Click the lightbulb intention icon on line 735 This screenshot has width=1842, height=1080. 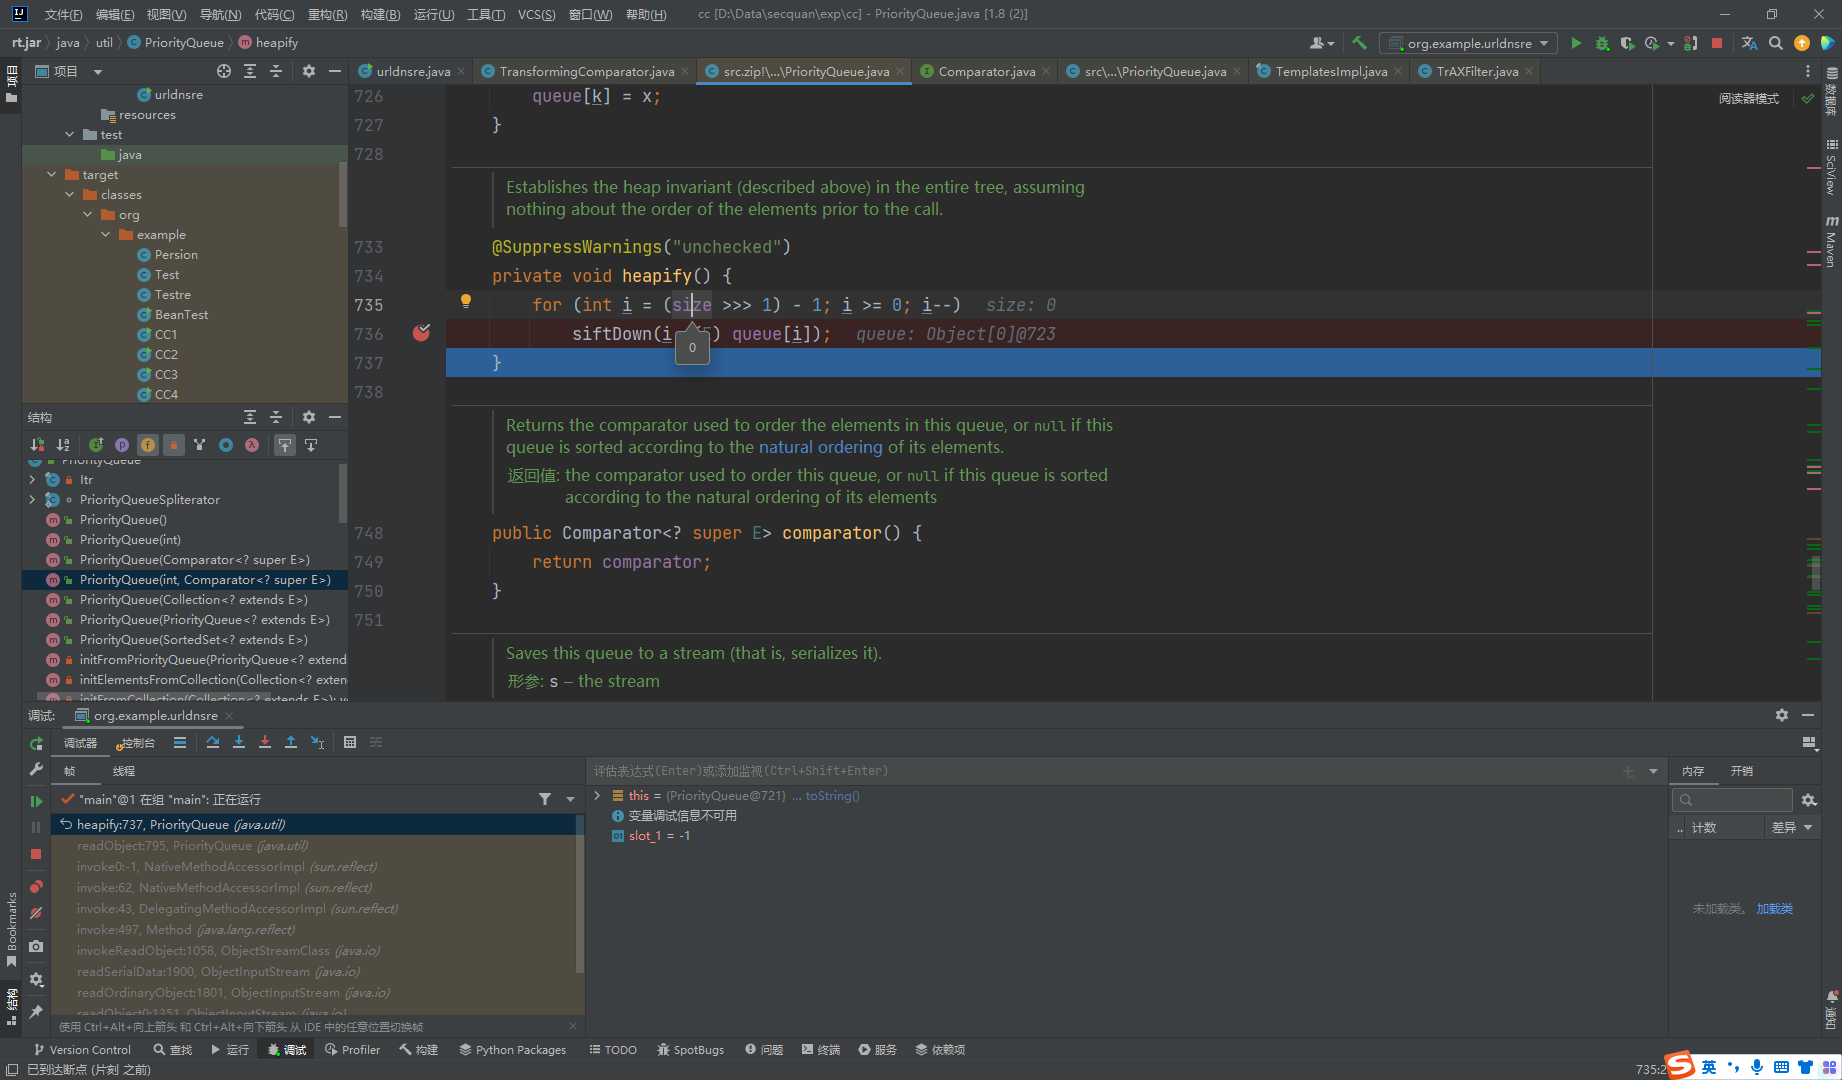[x=465, y=301]
